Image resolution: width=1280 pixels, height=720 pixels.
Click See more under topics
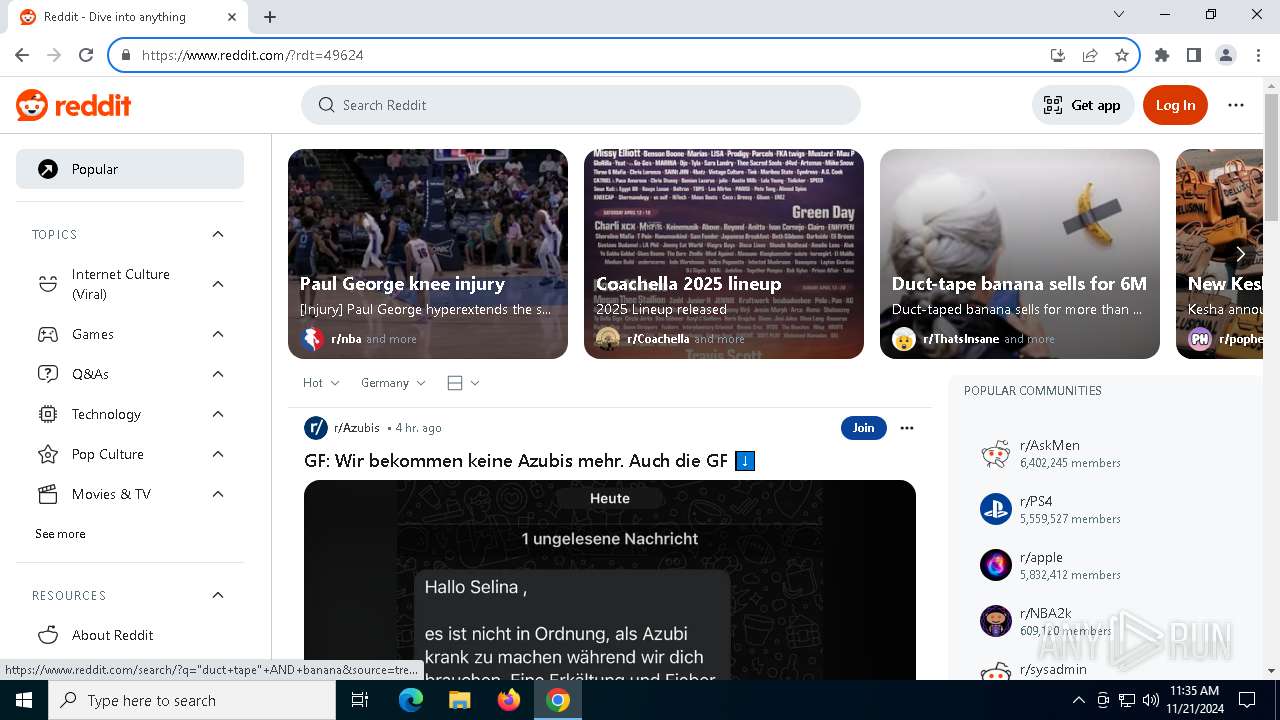(60, 534)
